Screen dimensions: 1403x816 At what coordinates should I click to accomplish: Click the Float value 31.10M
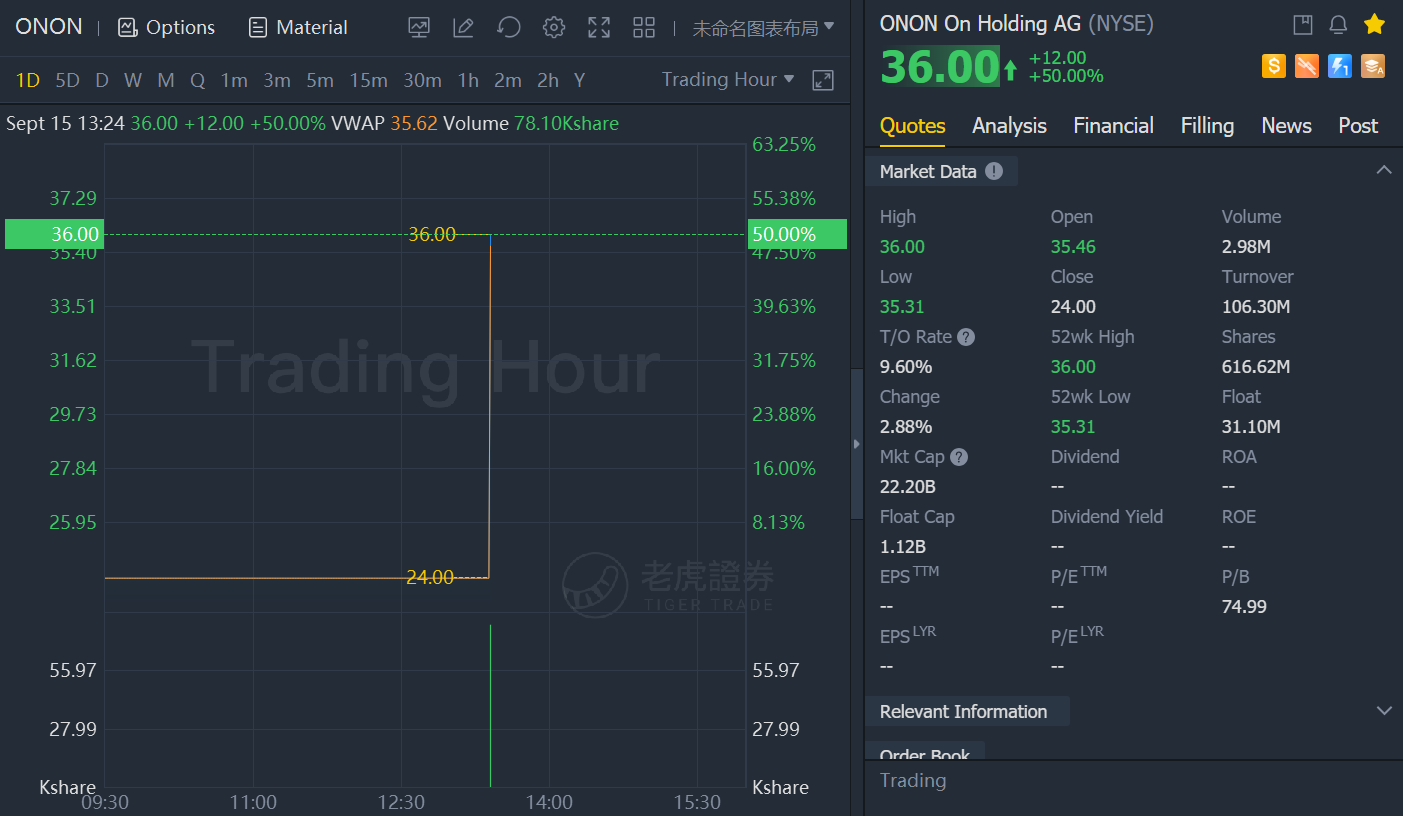[x=1251, y=427]
